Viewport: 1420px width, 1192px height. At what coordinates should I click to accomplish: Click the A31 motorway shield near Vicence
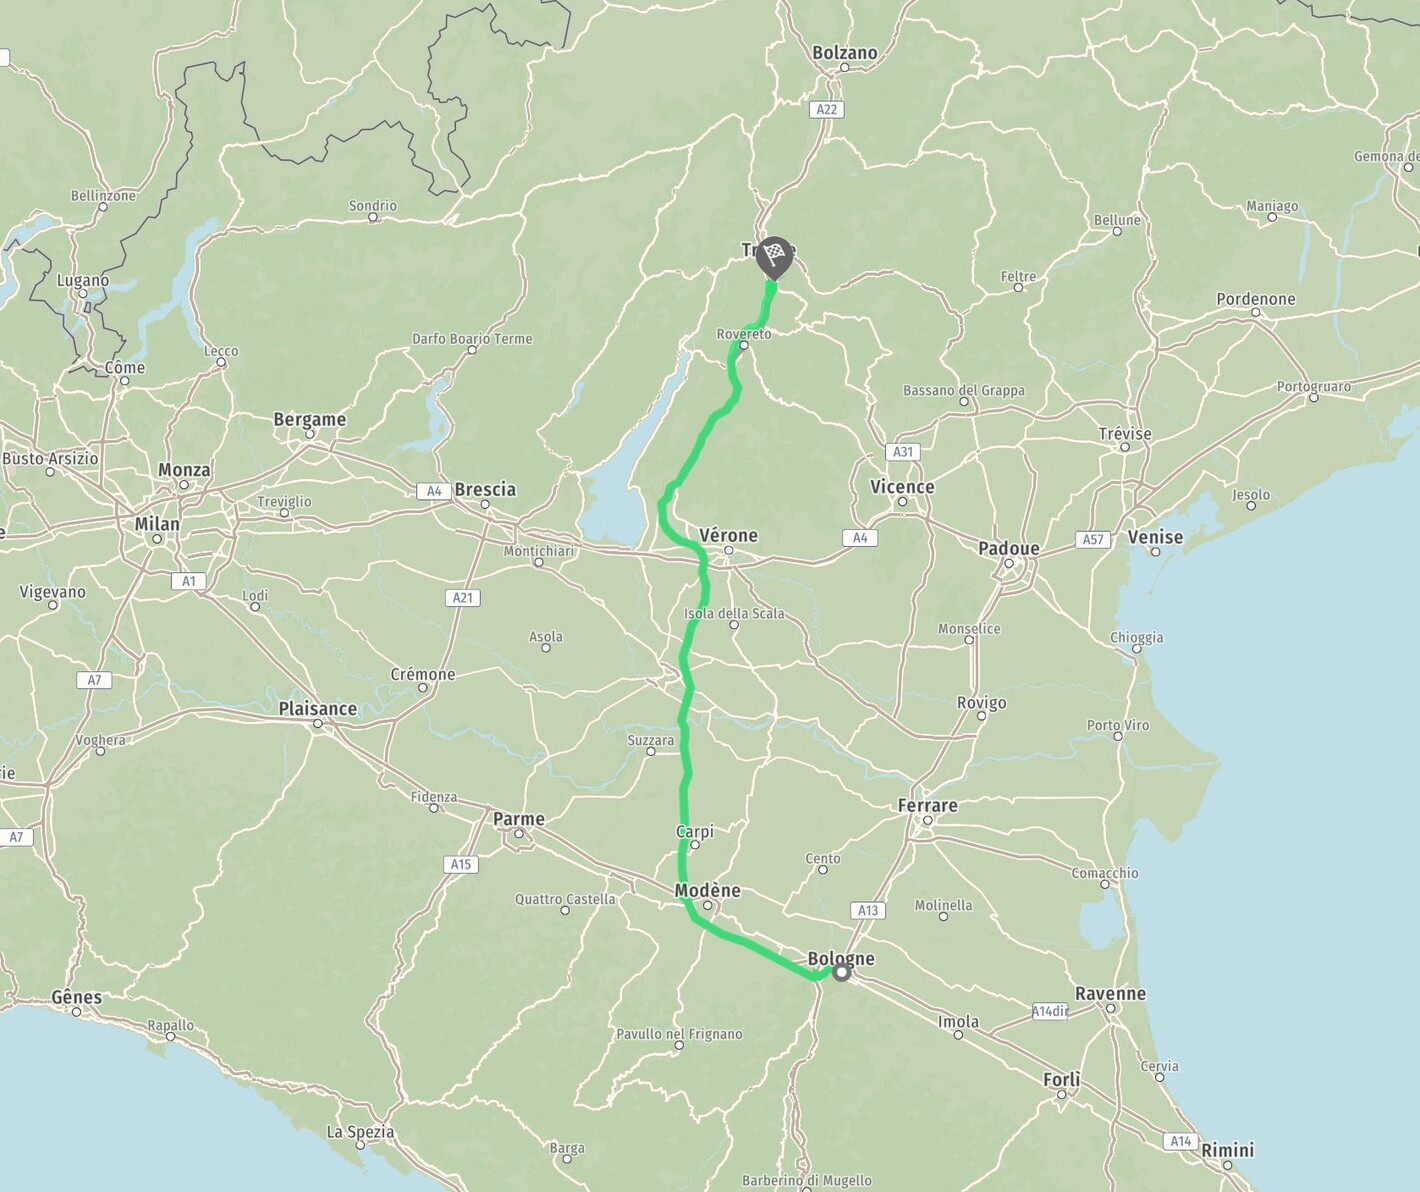tap(903, 451)
